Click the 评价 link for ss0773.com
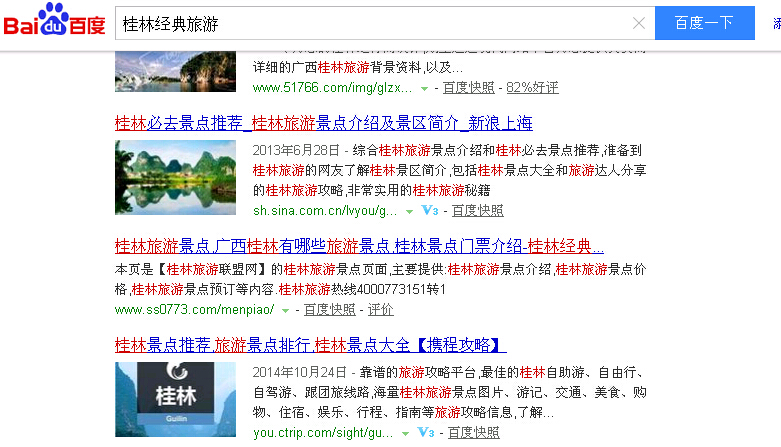The width and height of the screenshot is (781, 447). [381, 309]
